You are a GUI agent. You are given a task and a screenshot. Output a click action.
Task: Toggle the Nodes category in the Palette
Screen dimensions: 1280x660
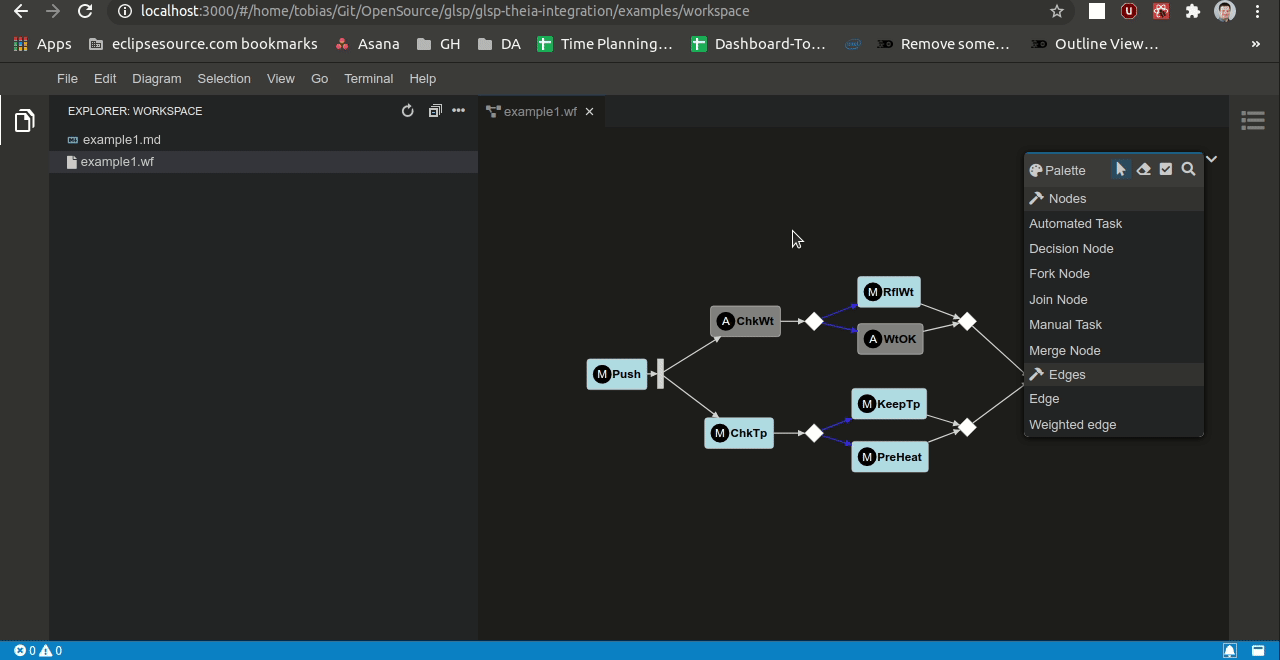coord(1067,198)
